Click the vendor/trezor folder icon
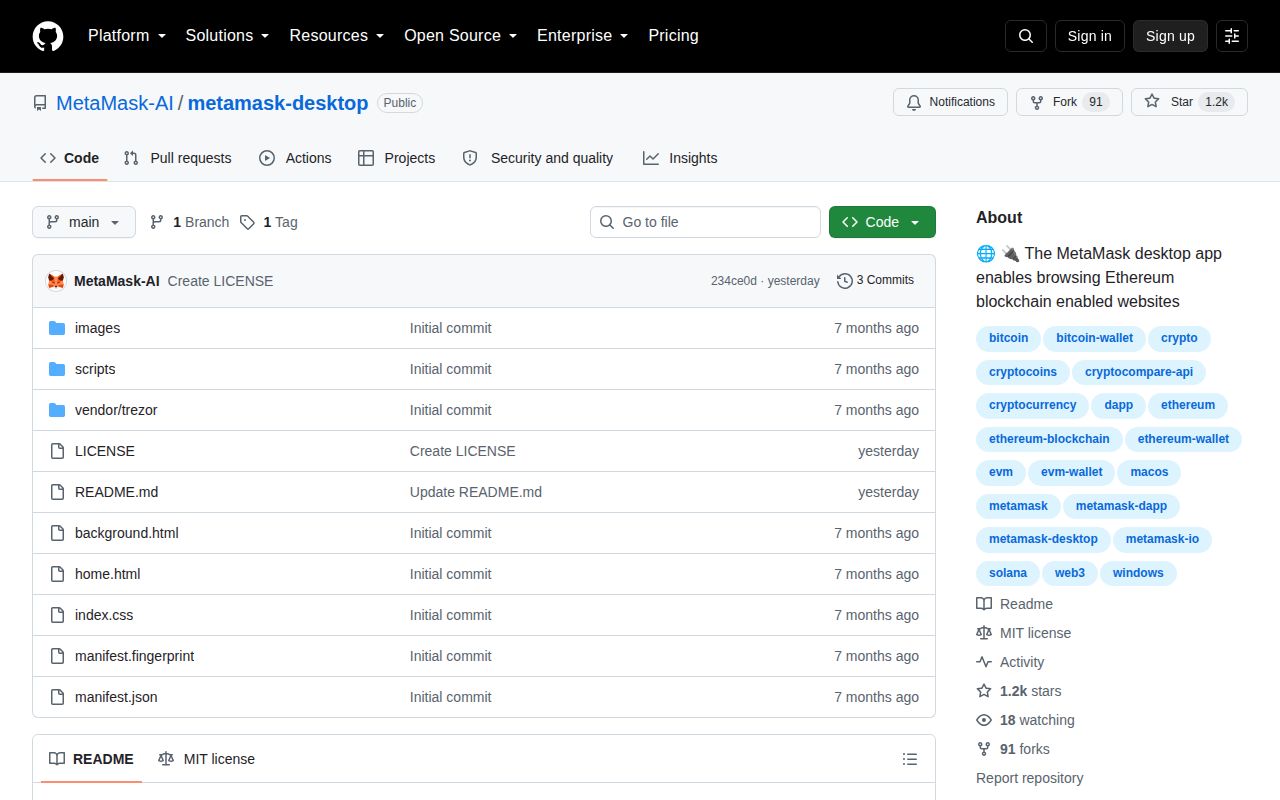 point(57,410)
